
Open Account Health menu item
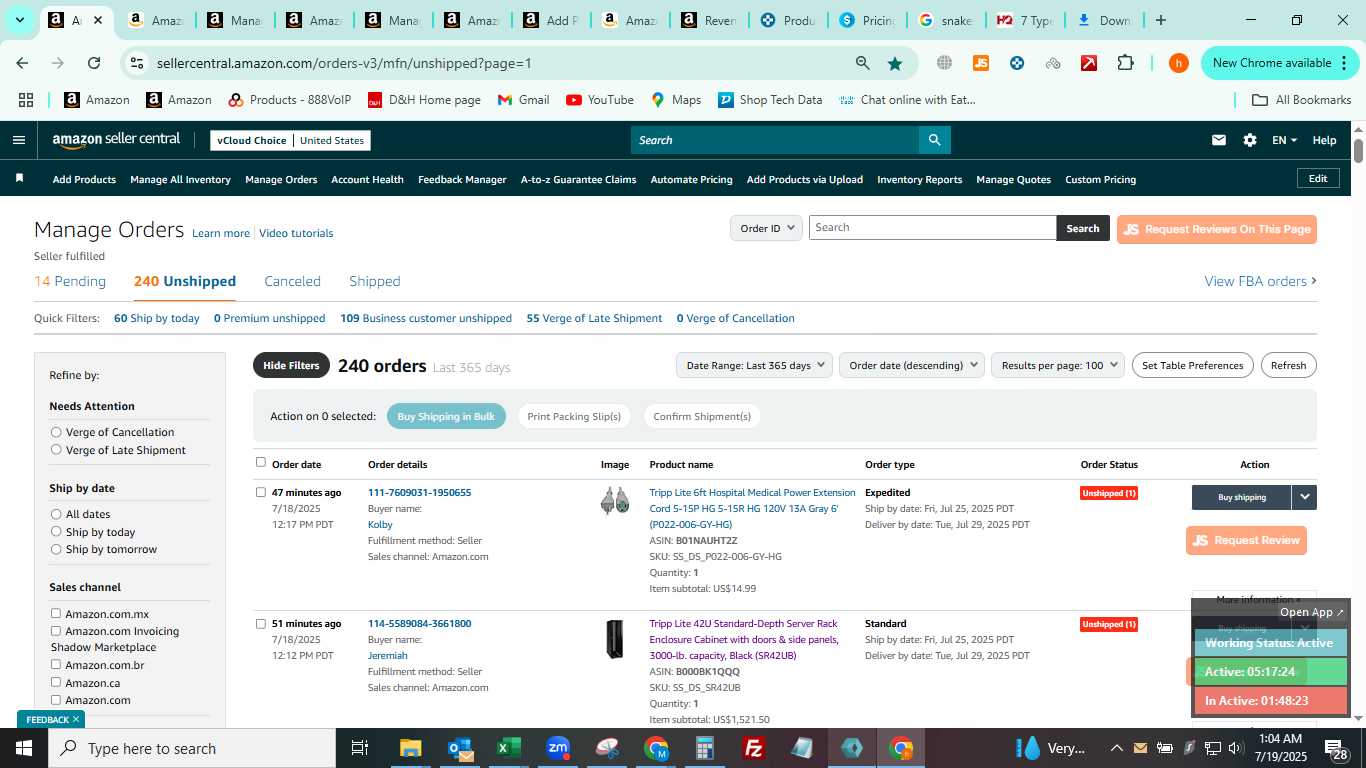[x=367, y=179]
